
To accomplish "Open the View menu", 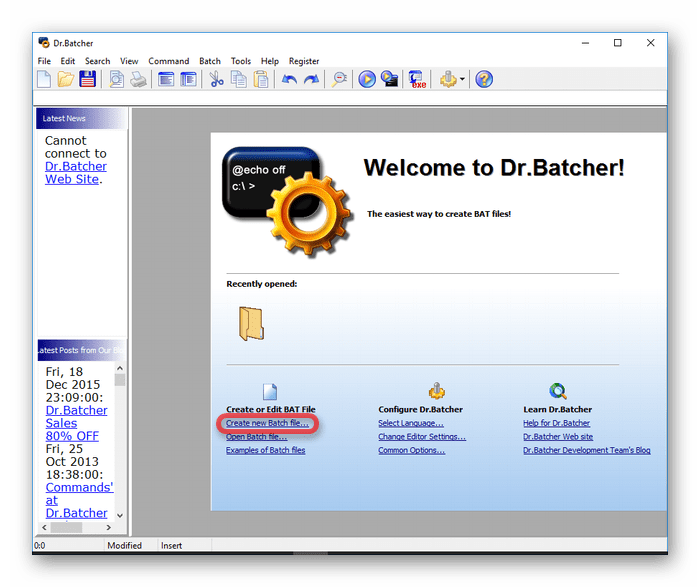I will pos(129,61).
